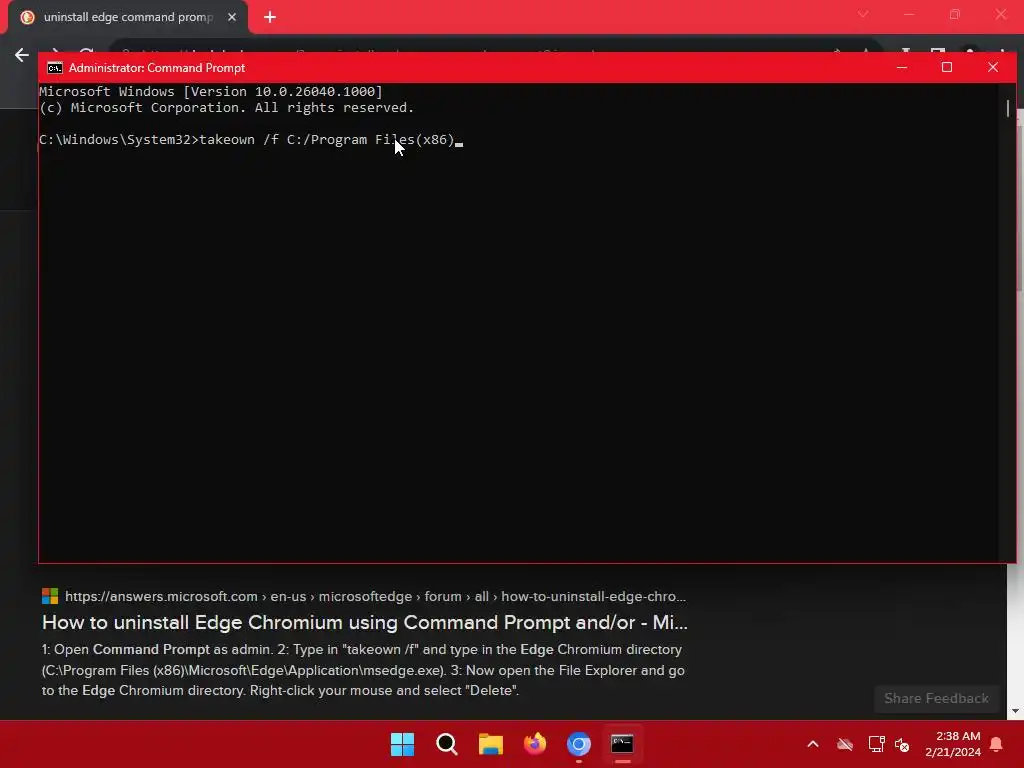Open How to uninstall Edge Chromium result
The width and height of the screenshot is (1024, 768).
(364, 622)
